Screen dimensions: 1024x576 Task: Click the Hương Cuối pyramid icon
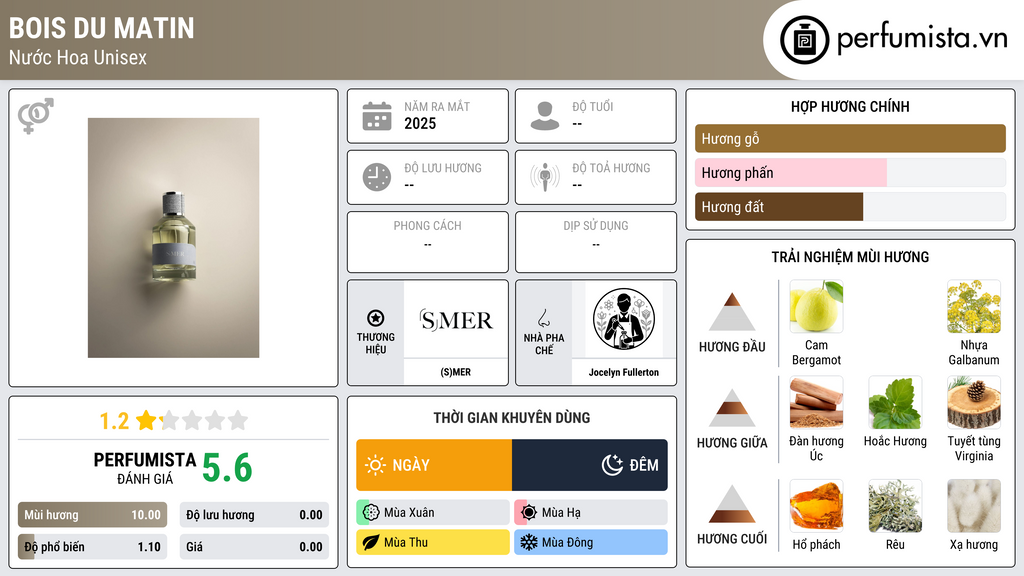pyautogui.click(x=732, y=504)
